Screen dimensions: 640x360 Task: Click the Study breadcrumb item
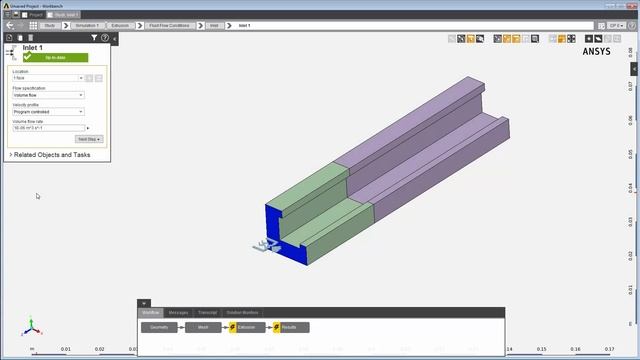(50, 25)
